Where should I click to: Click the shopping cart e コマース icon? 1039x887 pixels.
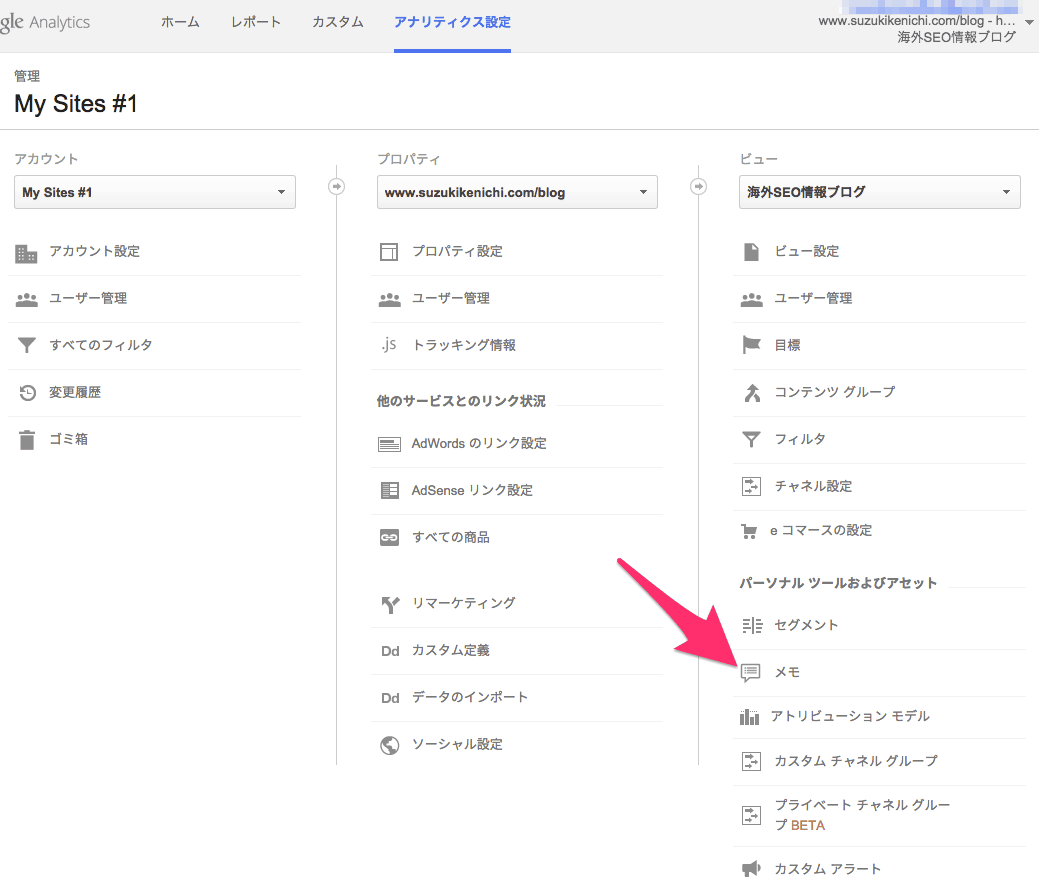click(x=749, y=531)
